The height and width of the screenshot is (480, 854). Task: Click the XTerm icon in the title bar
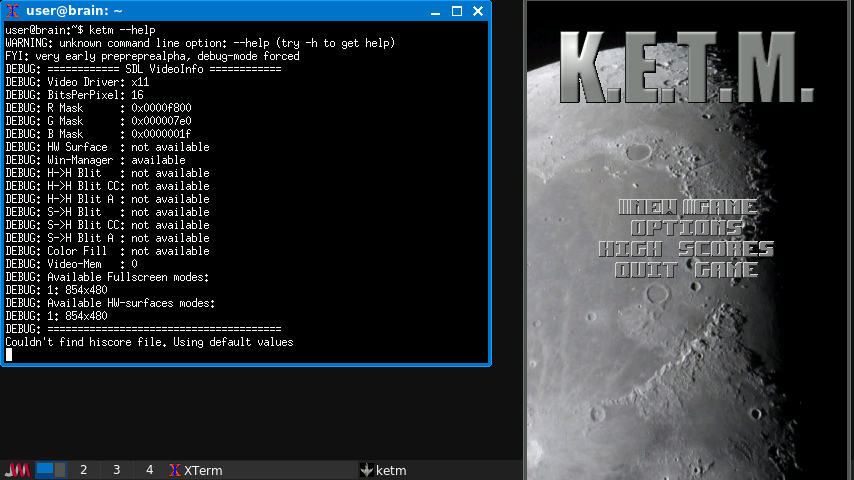(12, 11)
